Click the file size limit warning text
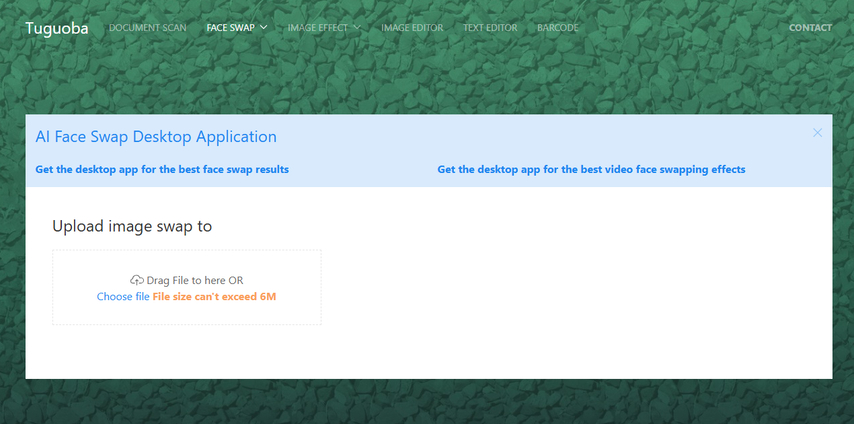 point(214,296)
